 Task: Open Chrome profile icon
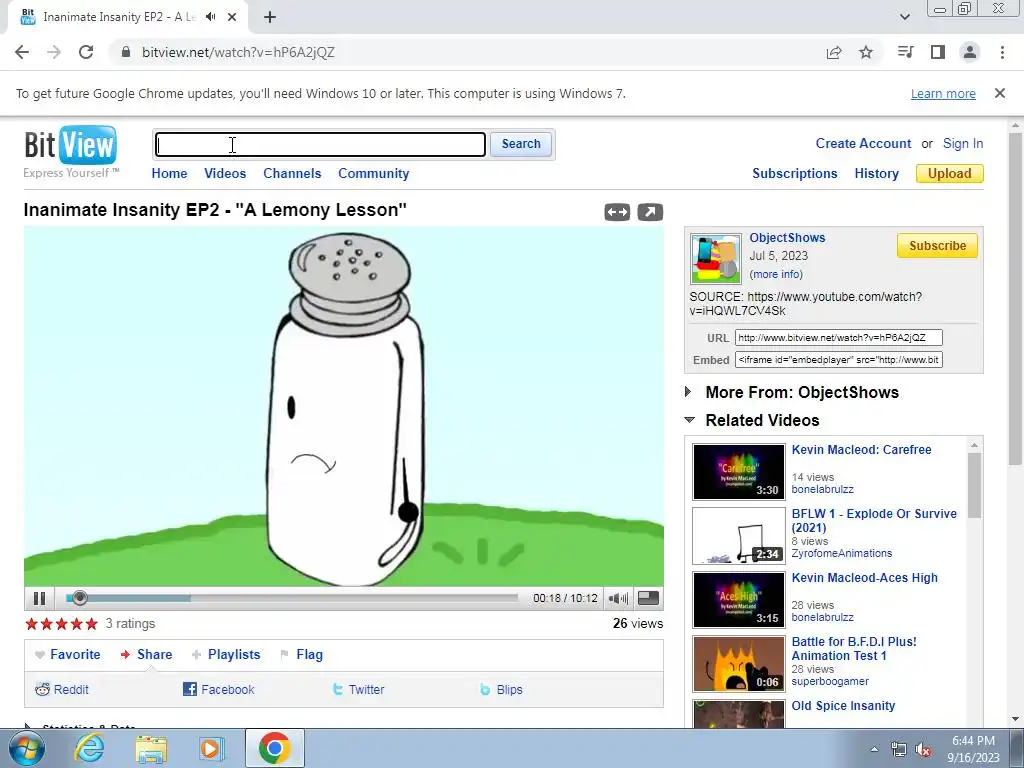click(x=970, y=52)
